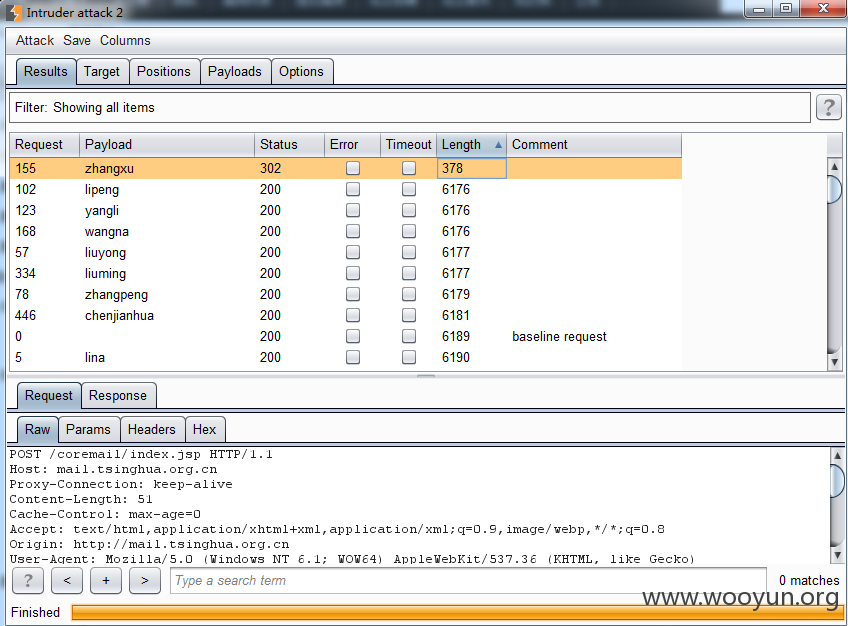This screenshot has width=848, height=626.
Task: Go to previous search match button
Action: tap(67, 581)
